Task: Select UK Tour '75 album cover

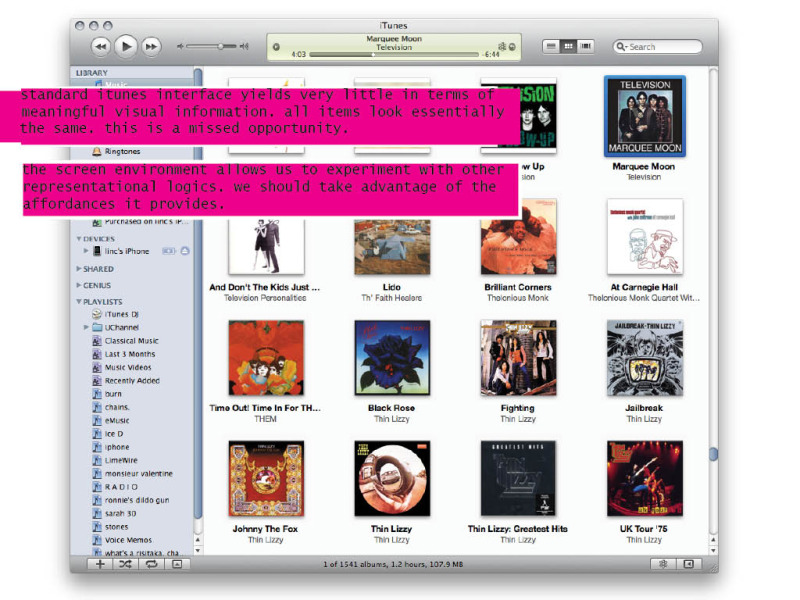Action: click(645, 479)
